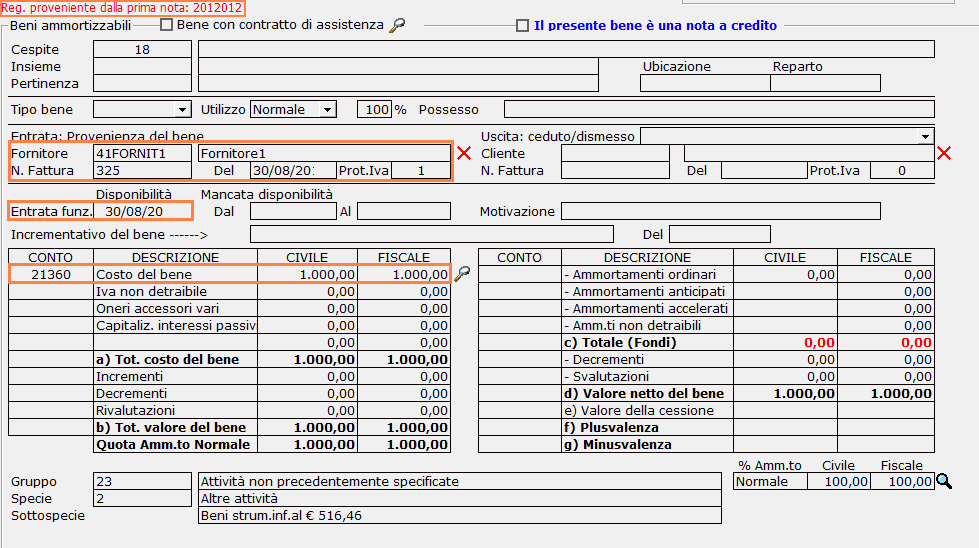This screenshot has height=548, width=979.
Task: Enable Bene con contratto di assistenza checkbox
Action: 166,25
